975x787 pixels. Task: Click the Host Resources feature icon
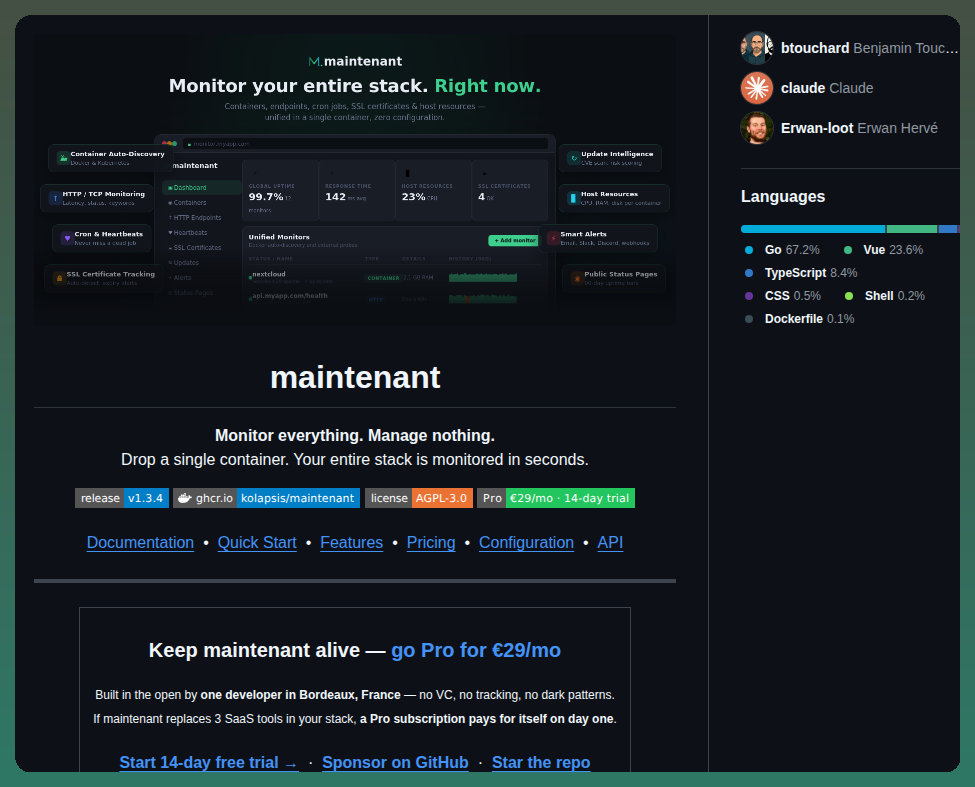tap(573, 198)
